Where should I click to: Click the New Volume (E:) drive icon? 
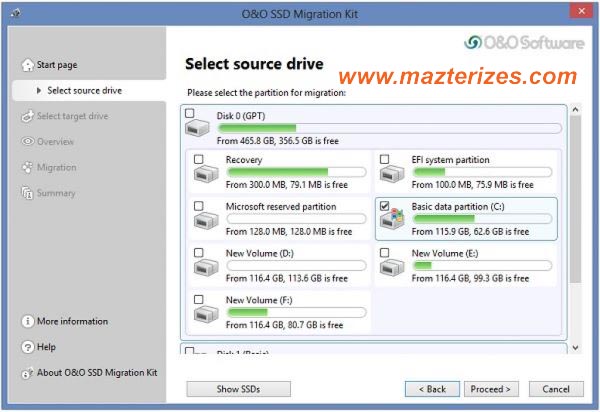pos(392,267)
